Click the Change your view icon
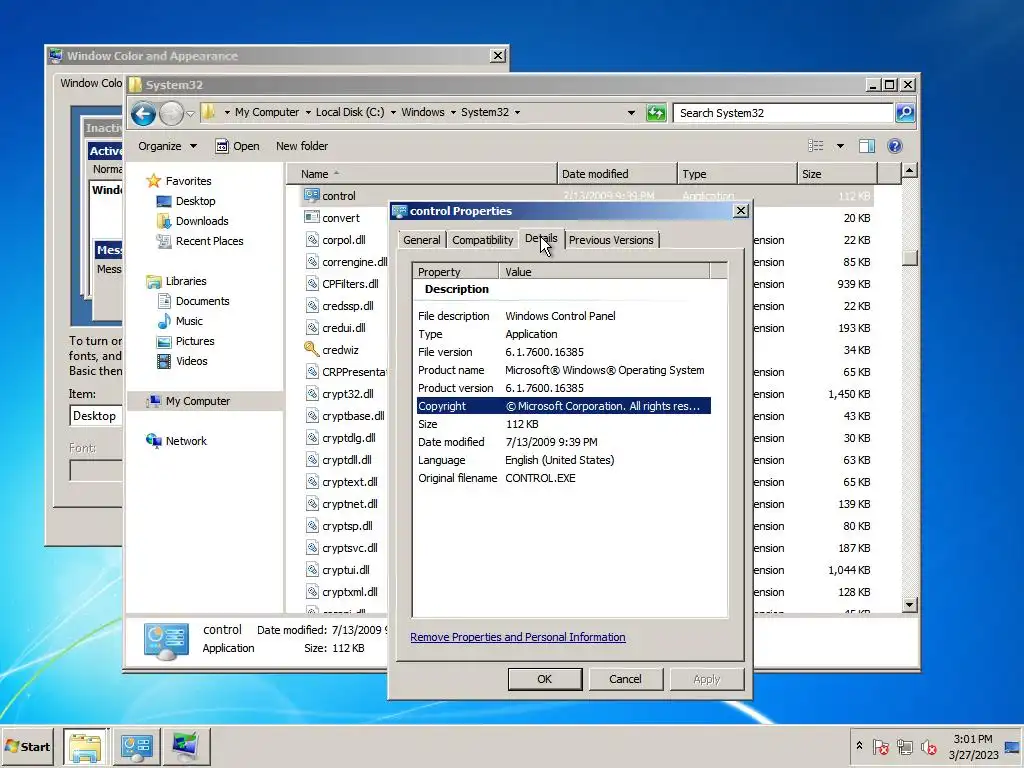Viewport: 1024px width, 768px height. click(816, 146)
